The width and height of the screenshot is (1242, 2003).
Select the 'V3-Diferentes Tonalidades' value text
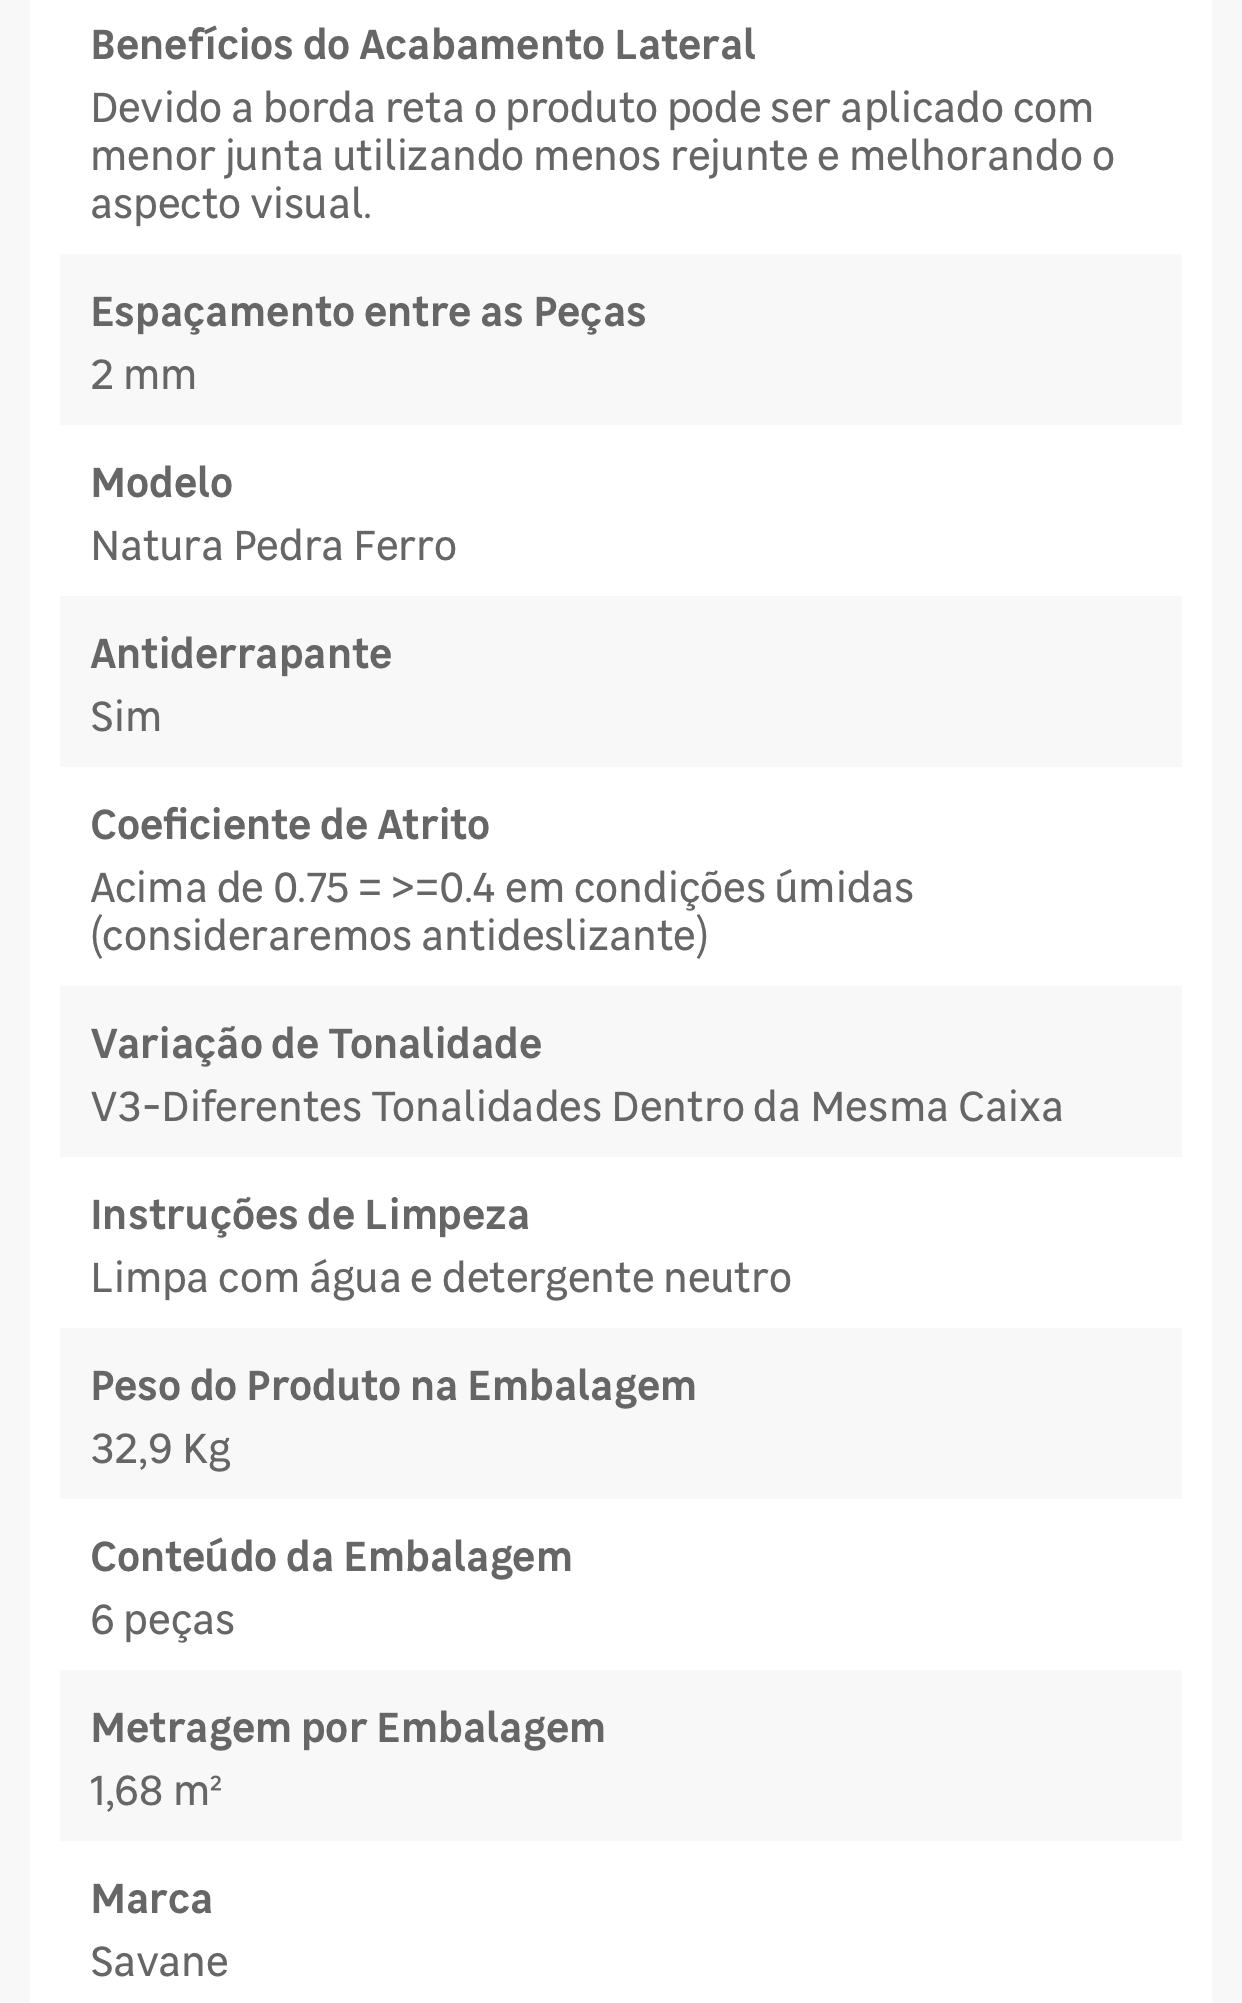click(576, 1107)
